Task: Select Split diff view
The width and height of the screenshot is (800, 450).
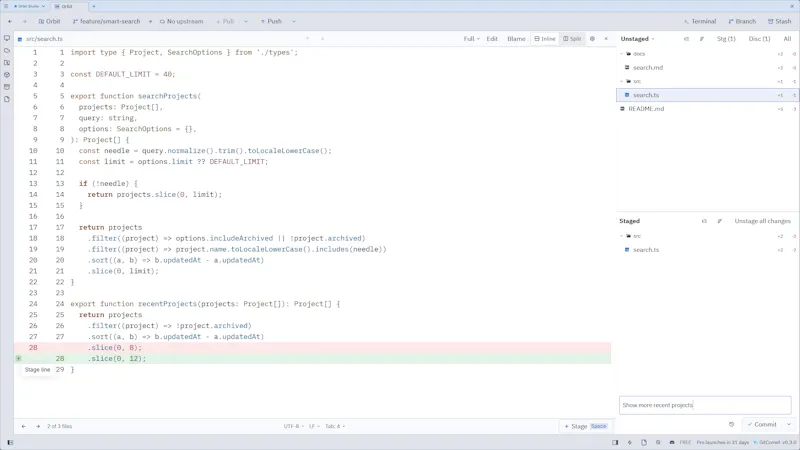Action: tap(572, 39)
